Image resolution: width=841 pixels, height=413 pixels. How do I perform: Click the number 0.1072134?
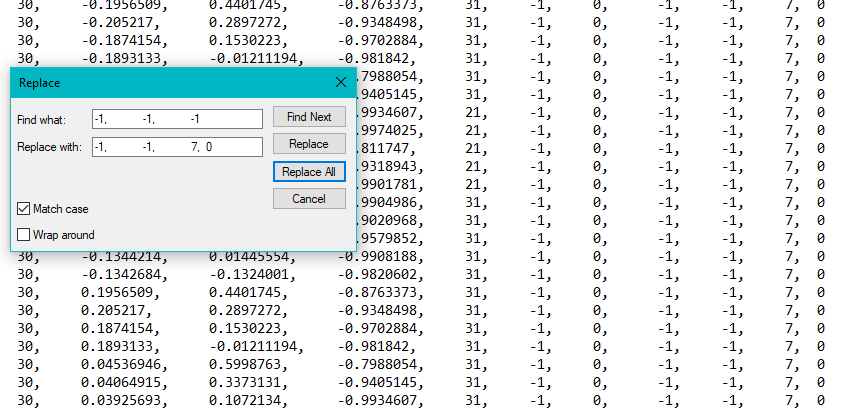pyautogui.click(x=246, y=400)
